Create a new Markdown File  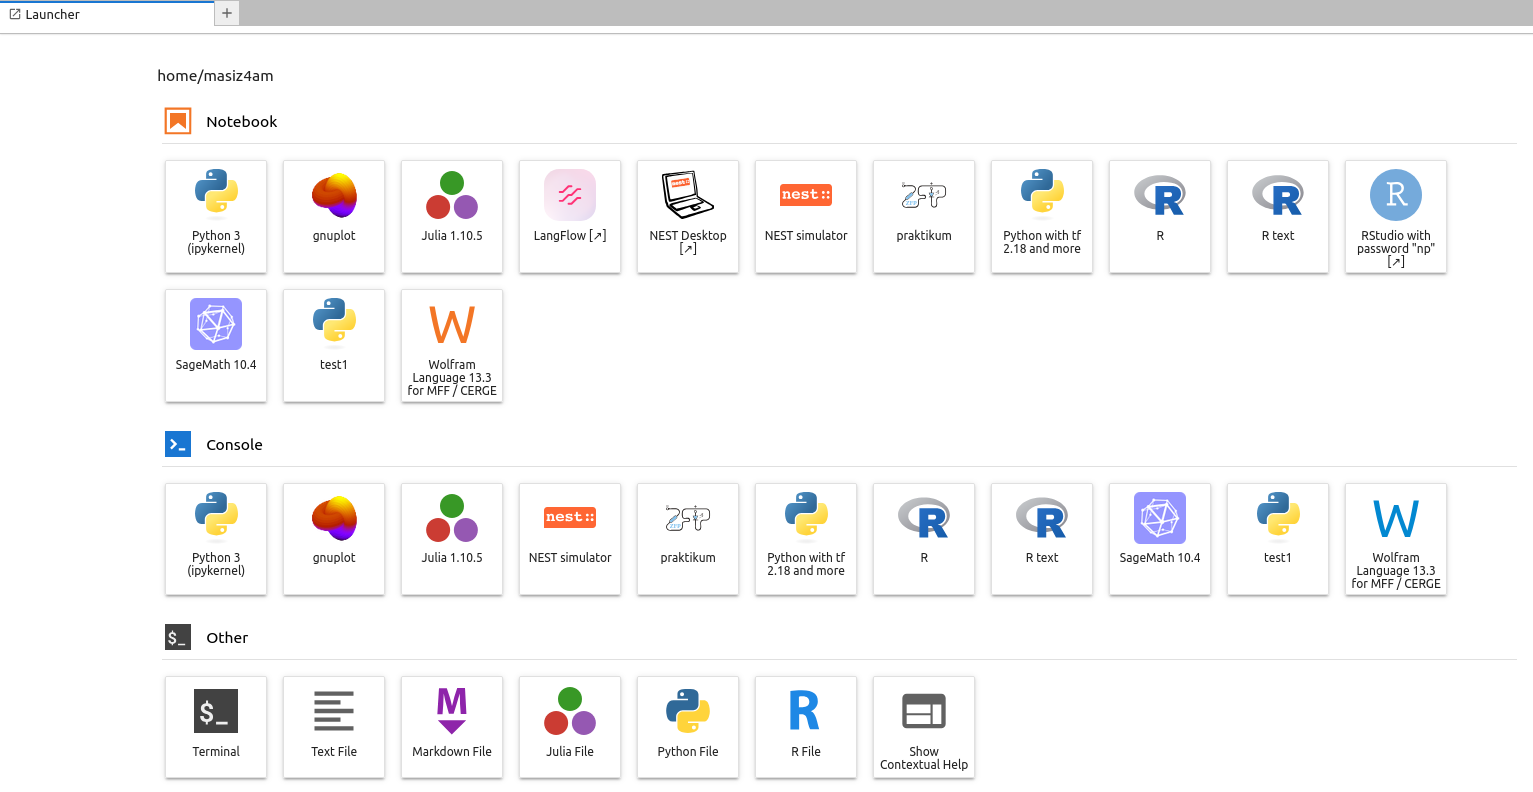(x=452, y=727)
